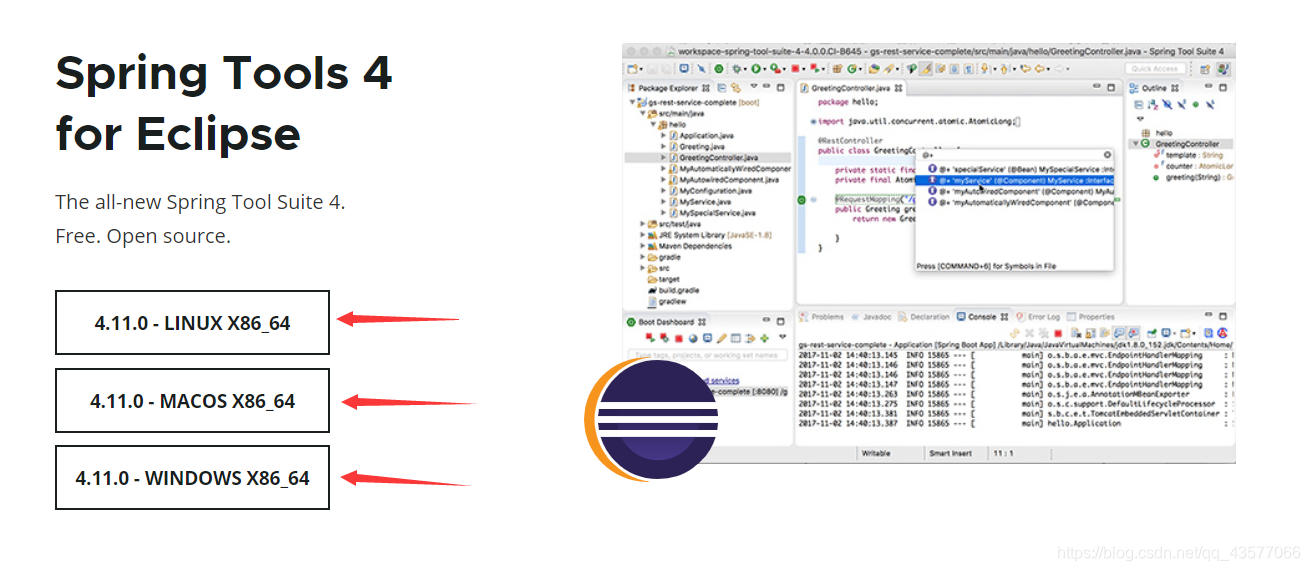Viewport: 1310px width, 571px height.
Task: Close the symbols popup with X icon
Action: tap(1107, 155)
